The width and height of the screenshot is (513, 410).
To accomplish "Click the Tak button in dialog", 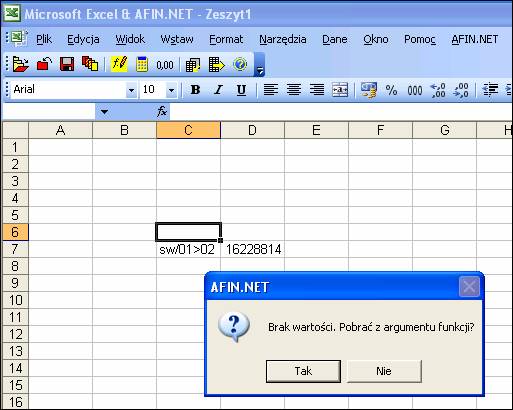I will tap(303, 371).
